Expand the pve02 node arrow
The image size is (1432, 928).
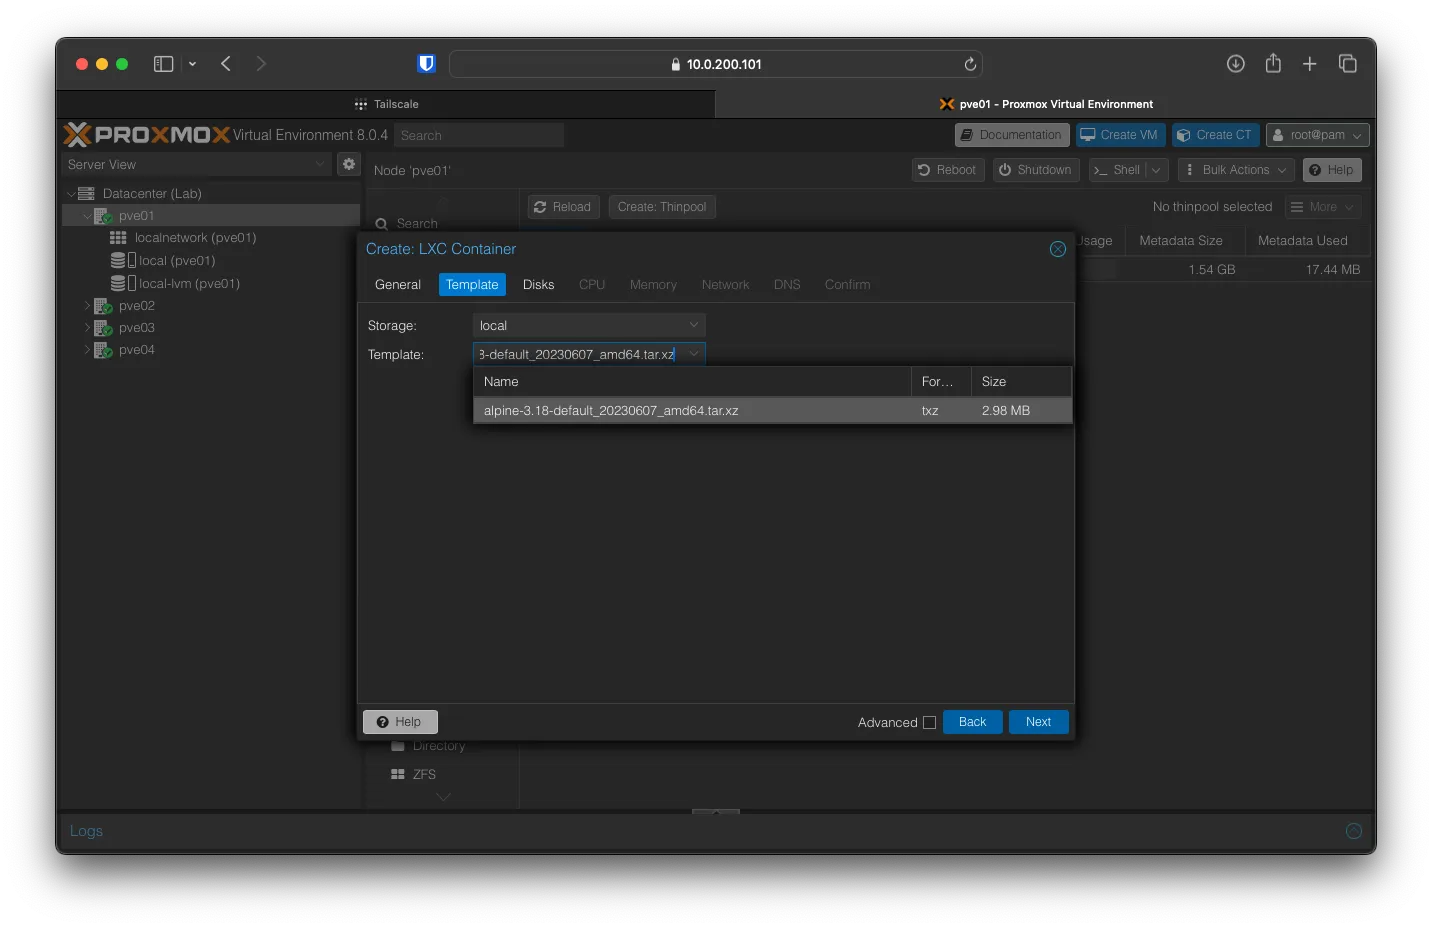coord(87,306)
